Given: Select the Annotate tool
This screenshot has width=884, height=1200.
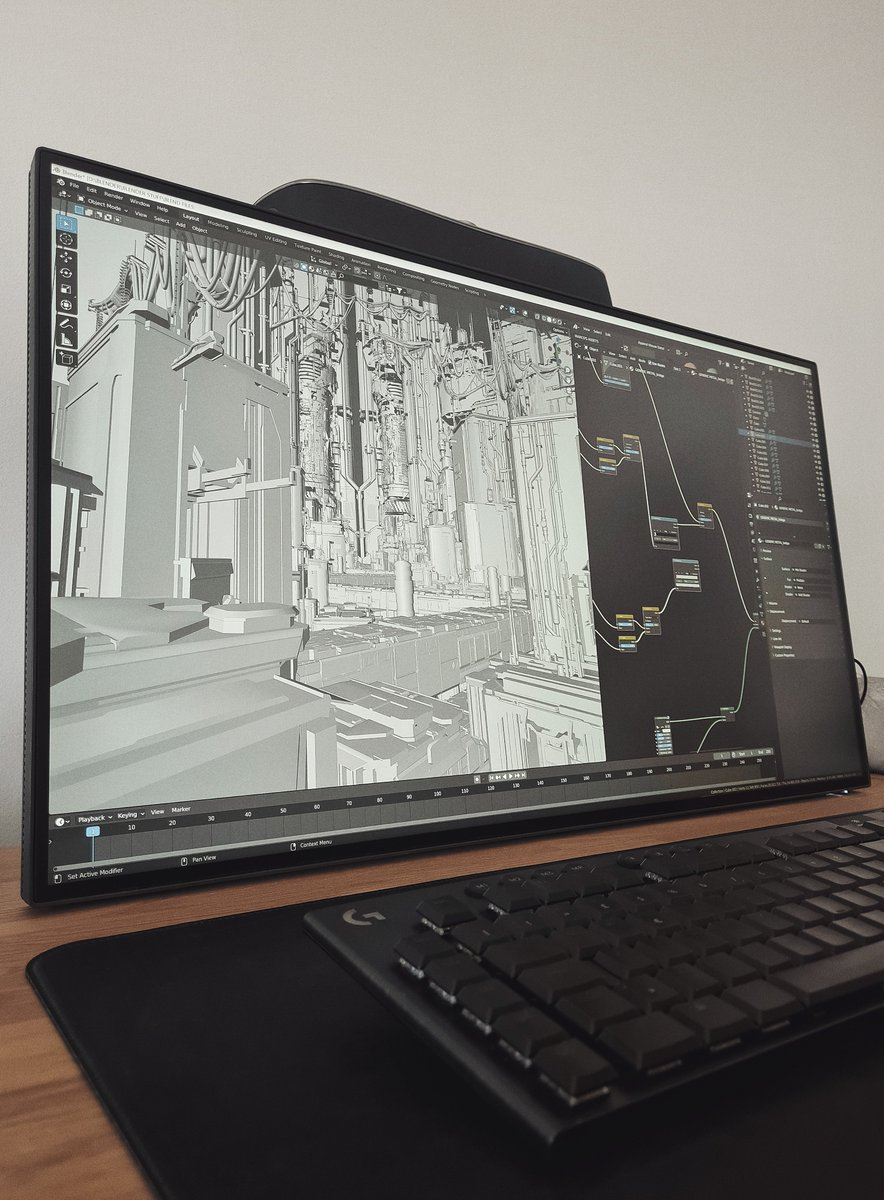Looking at the screenshot, I should coord(66,324).
